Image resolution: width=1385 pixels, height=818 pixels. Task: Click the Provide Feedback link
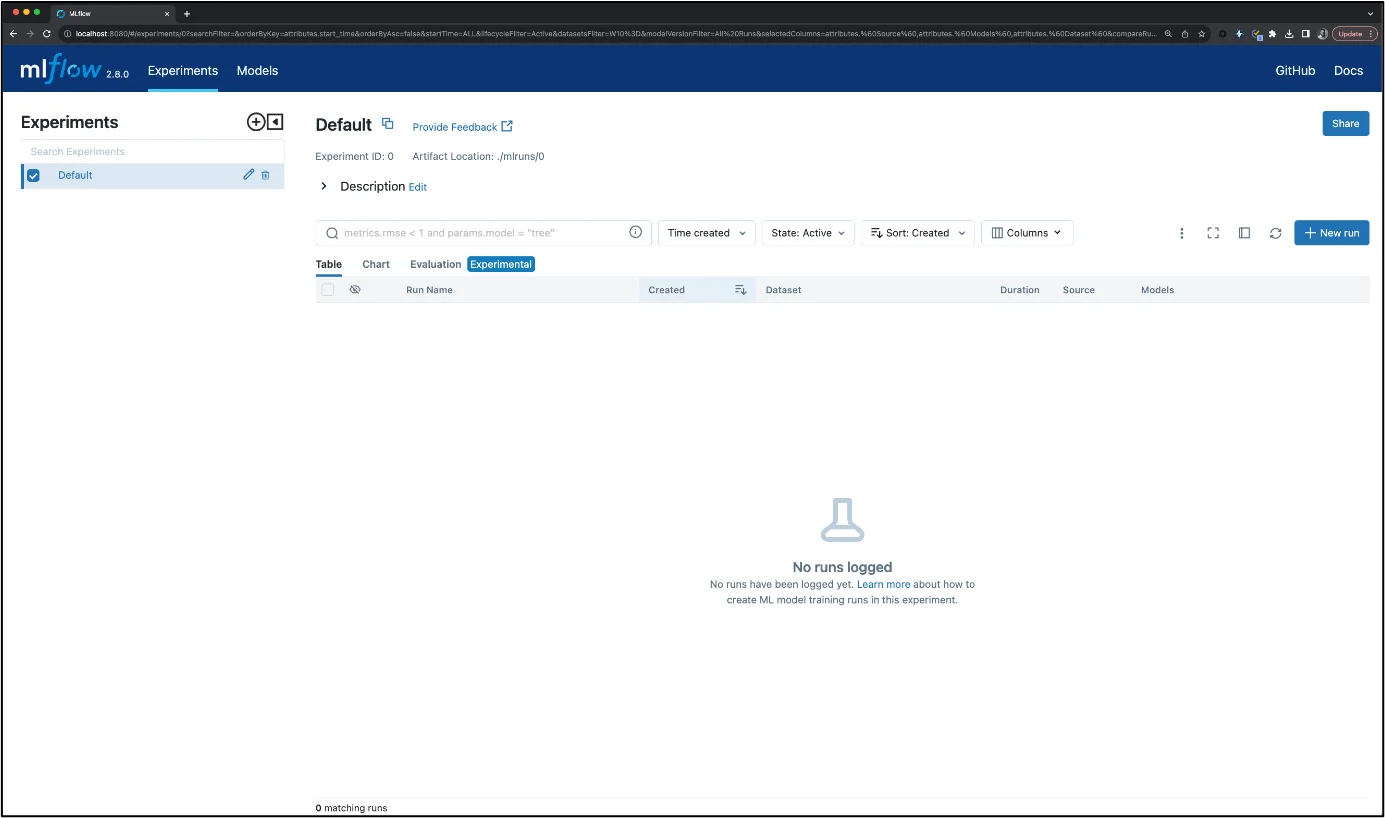click(463, 127)
